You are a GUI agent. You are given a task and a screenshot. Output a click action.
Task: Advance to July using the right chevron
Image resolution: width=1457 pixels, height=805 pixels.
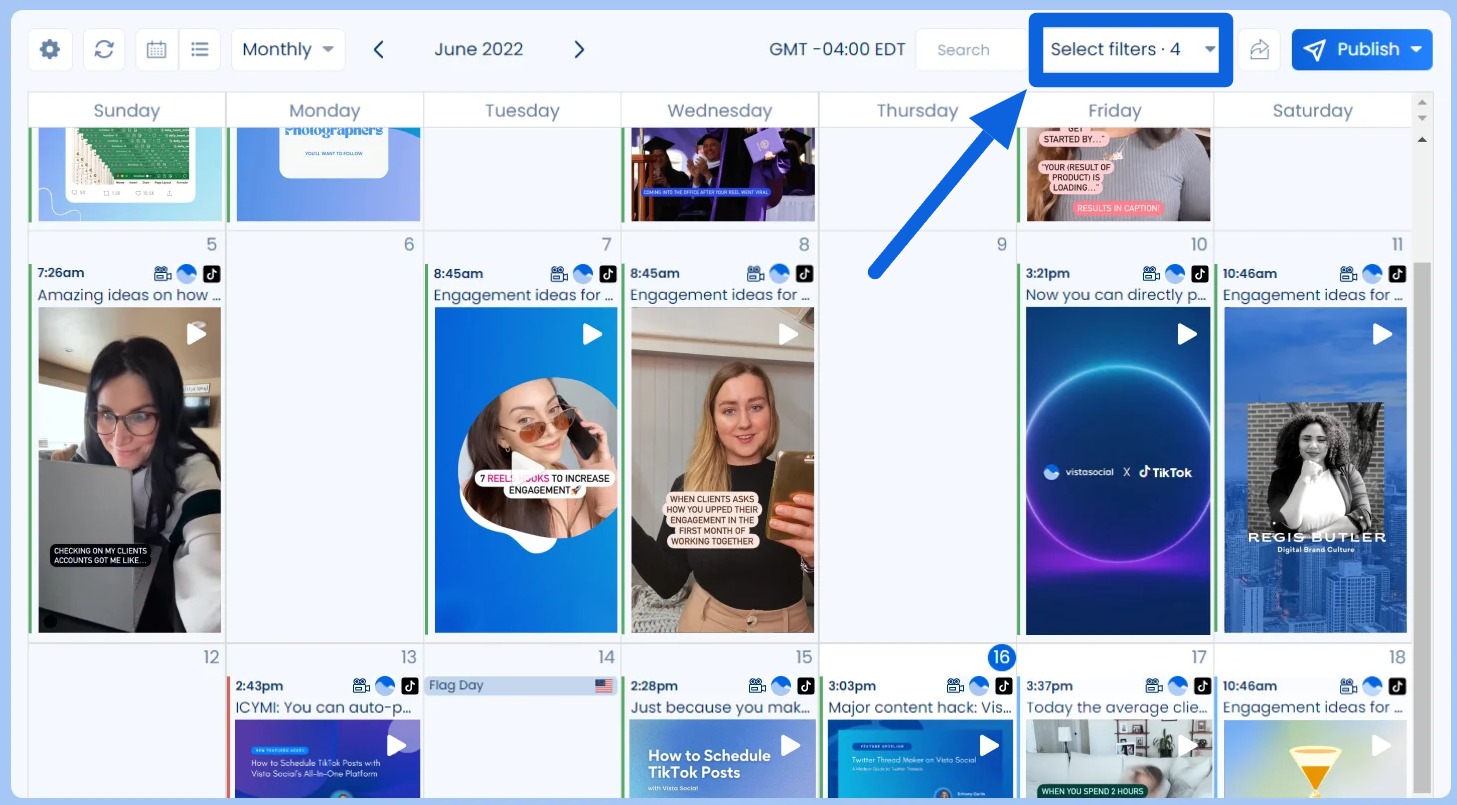pyautogui.click(x=579, y=48)
